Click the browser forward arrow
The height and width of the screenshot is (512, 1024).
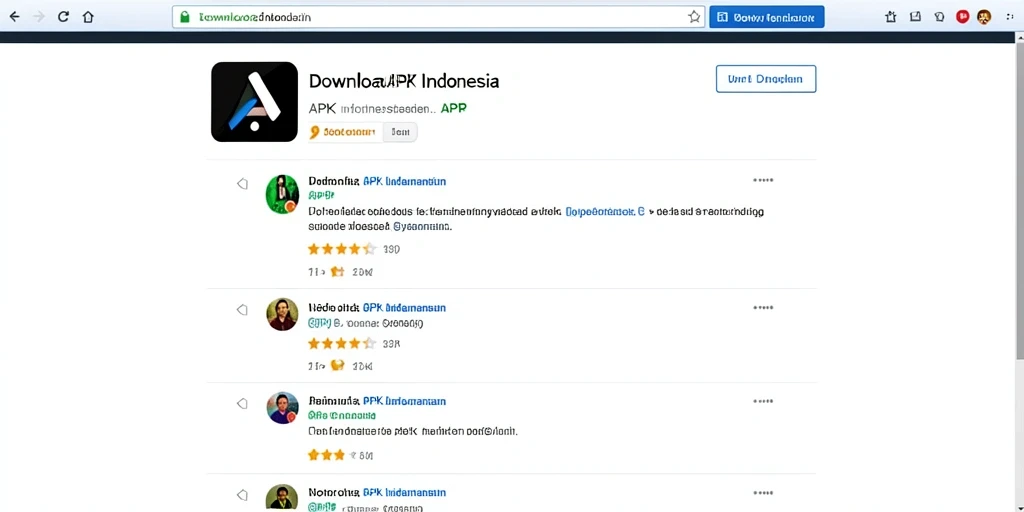(x=39, y=17)
